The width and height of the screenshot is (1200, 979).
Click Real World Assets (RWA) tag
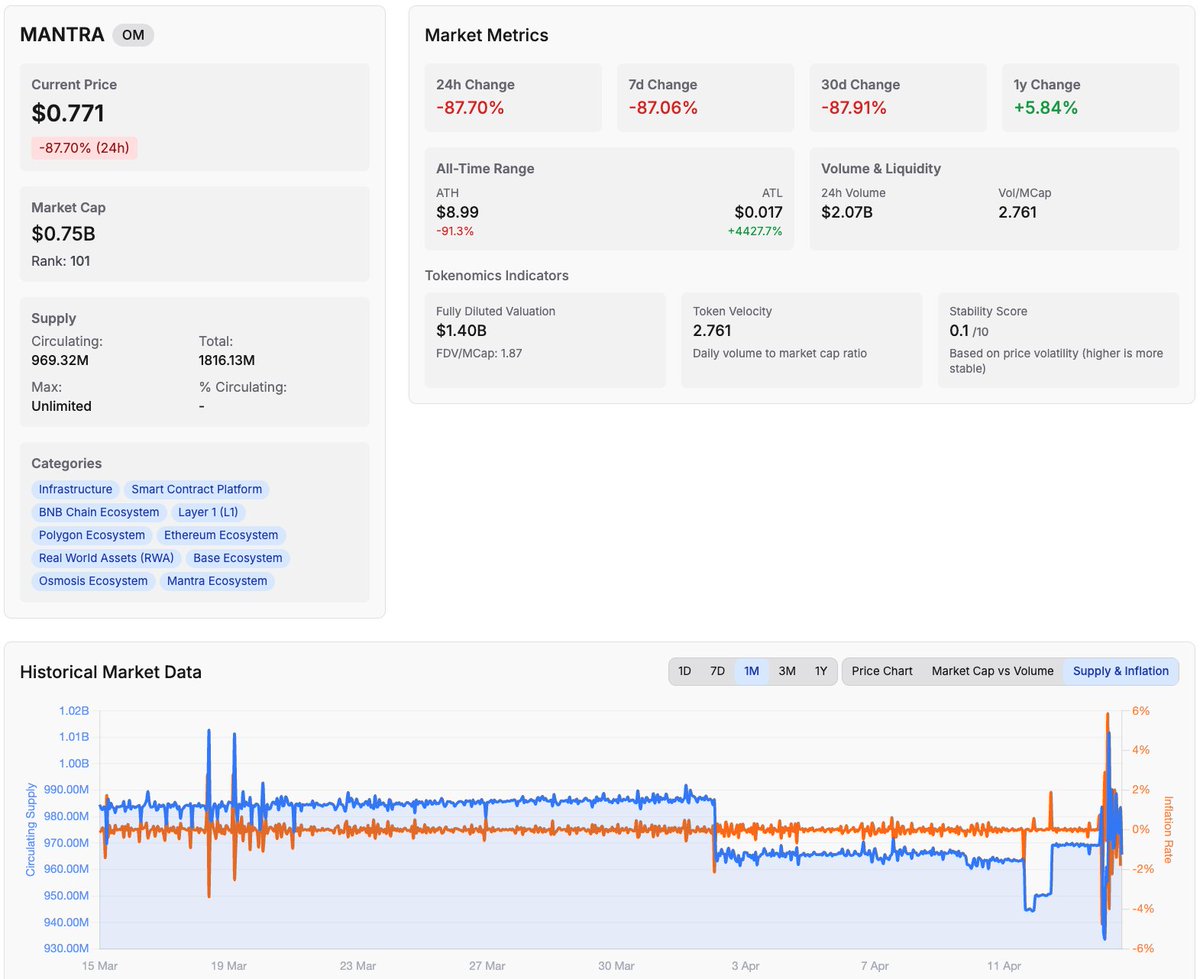point(106,558)
